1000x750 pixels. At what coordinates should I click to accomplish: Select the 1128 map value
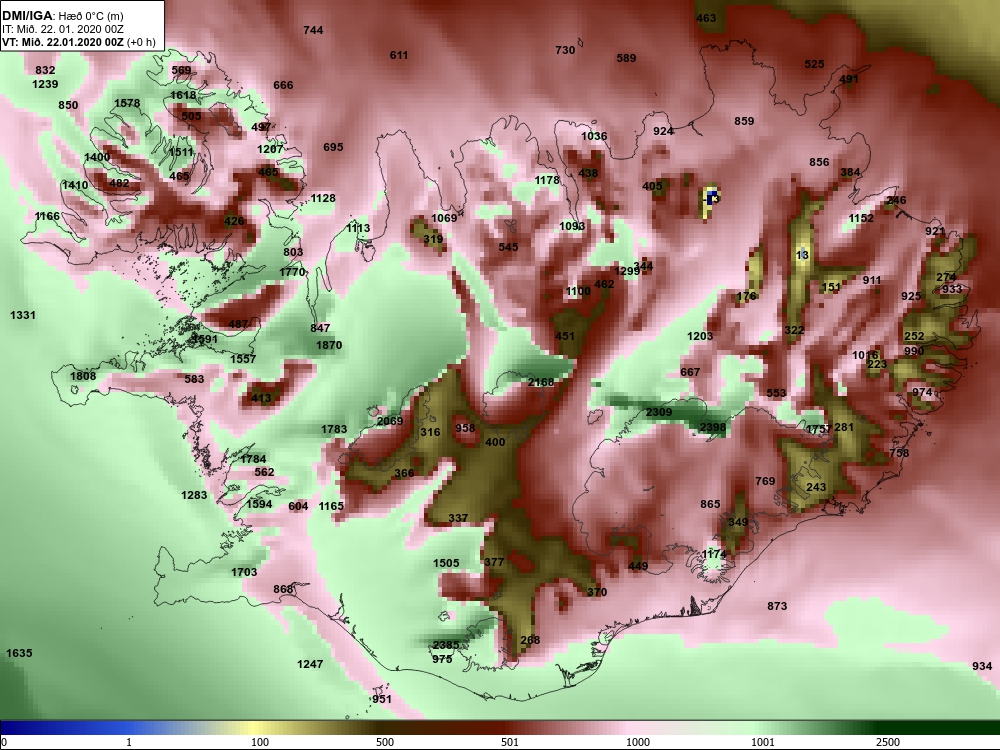323,198
